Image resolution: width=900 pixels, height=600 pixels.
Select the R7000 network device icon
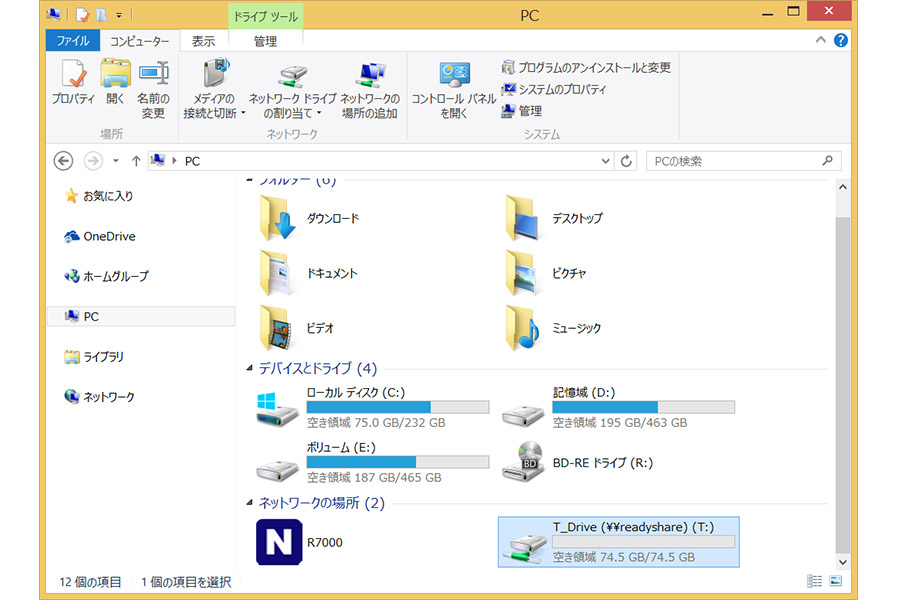pos(279,541)
